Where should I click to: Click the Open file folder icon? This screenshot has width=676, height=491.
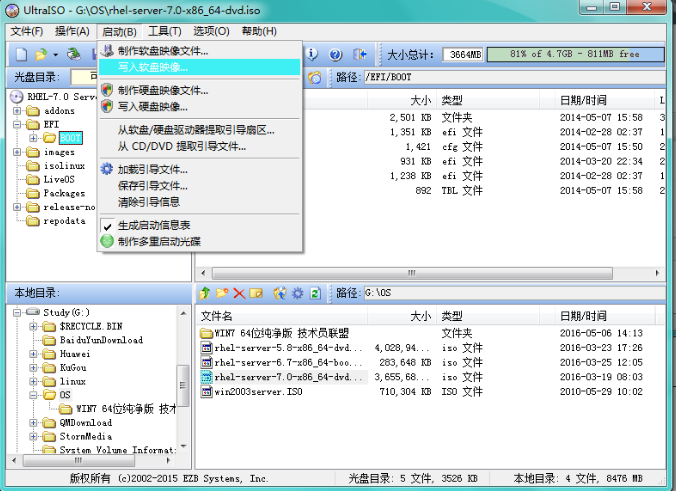tap(41, 54)
